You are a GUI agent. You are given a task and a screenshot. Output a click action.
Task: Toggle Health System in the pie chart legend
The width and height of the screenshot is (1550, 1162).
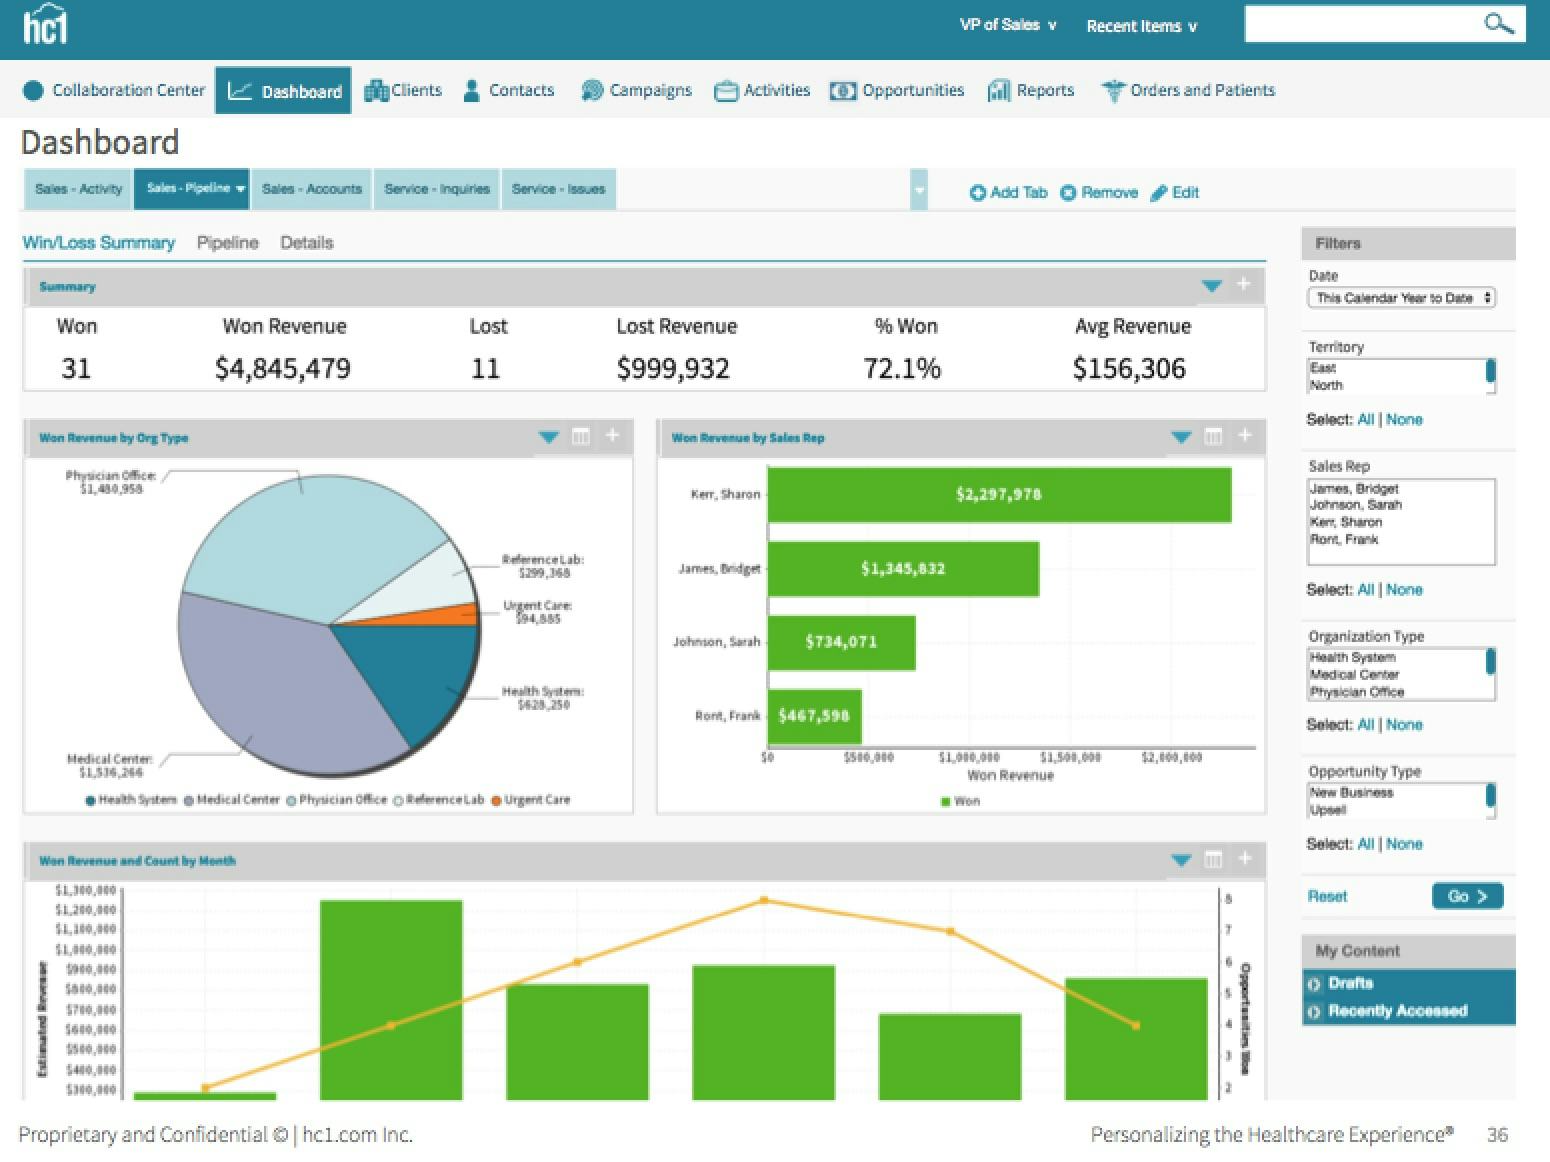(x=131, y=799)
